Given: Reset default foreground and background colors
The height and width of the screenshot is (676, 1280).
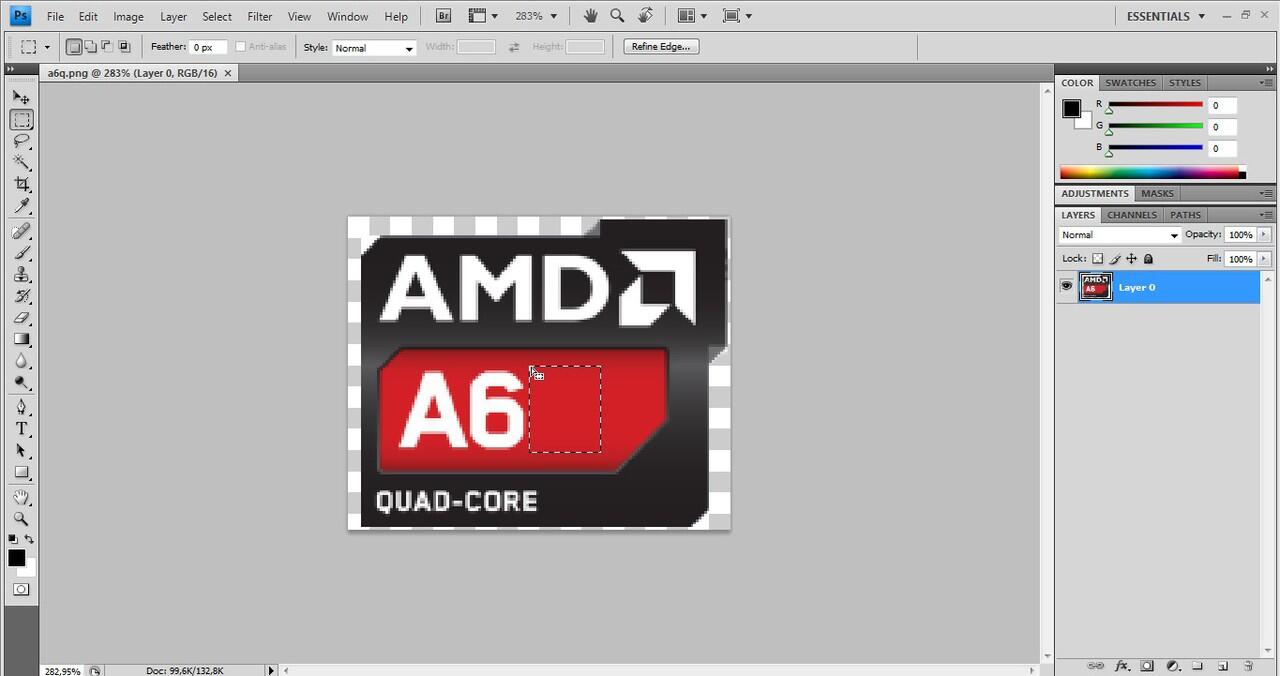Looking at the screenshot, I should click(x=14, y=540).
